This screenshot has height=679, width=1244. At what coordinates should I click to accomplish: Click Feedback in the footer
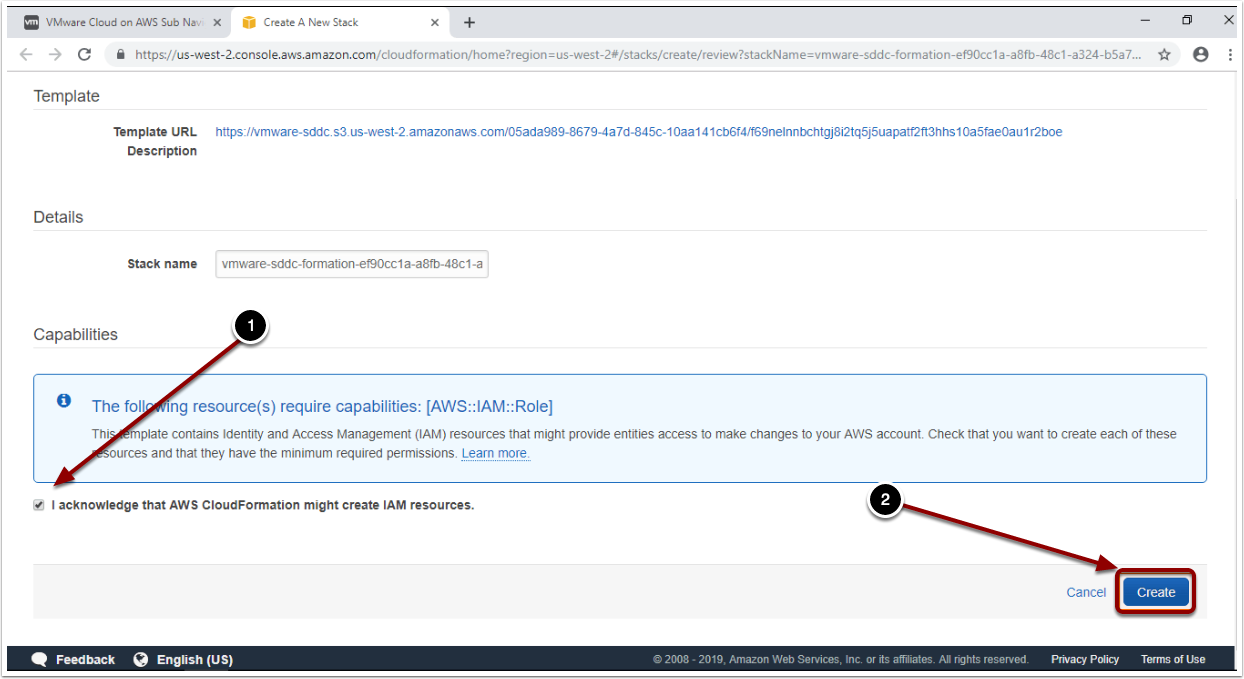pyautogui.click(x=74, y=660)
